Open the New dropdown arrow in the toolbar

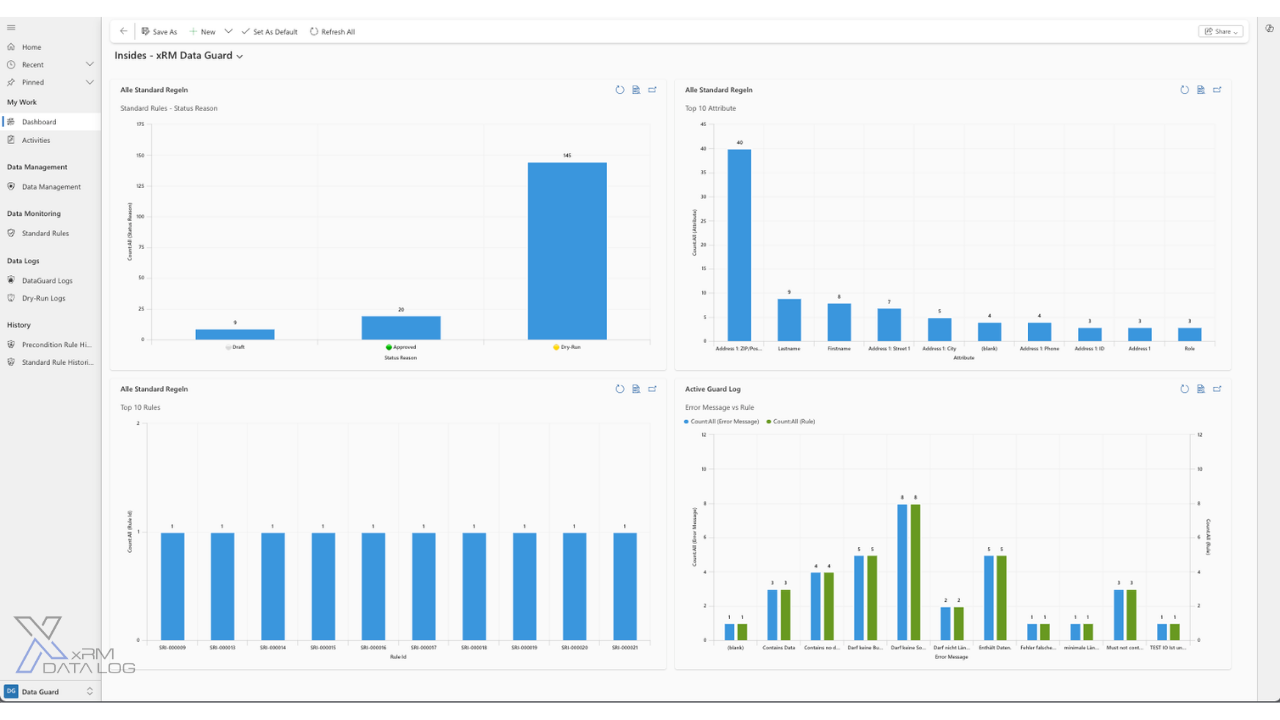click(x=229, y=32)
